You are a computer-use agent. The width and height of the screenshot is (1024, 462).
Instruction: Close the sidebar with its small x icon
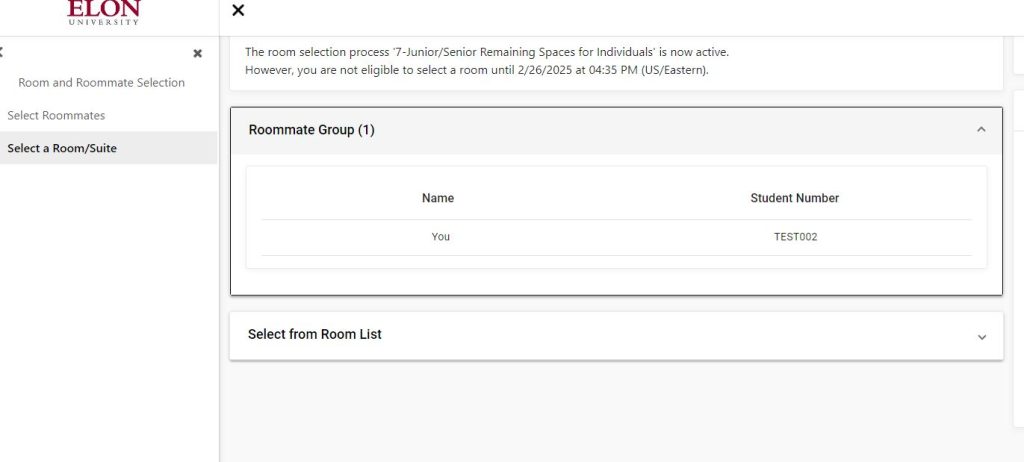[197, 53]
